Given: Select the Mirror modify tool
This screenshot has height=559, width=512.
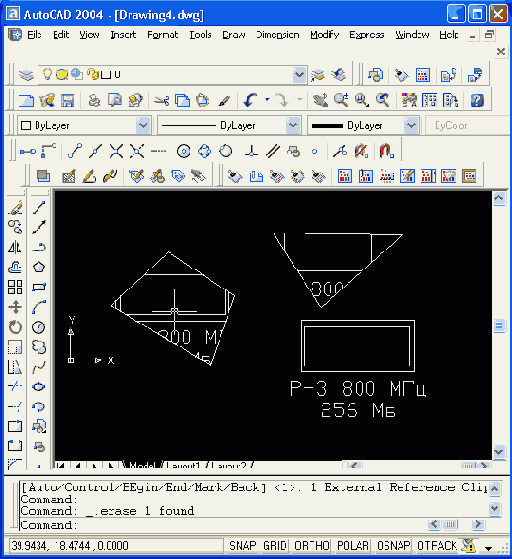Looking at the screenshot, I should pos(15,247).
